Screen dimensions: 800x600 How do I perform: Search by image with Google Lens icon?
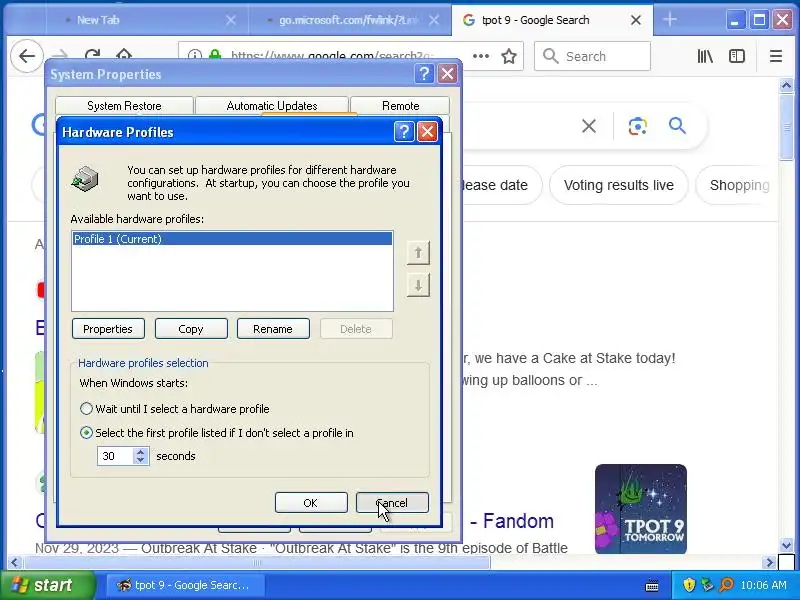(637, 126)
